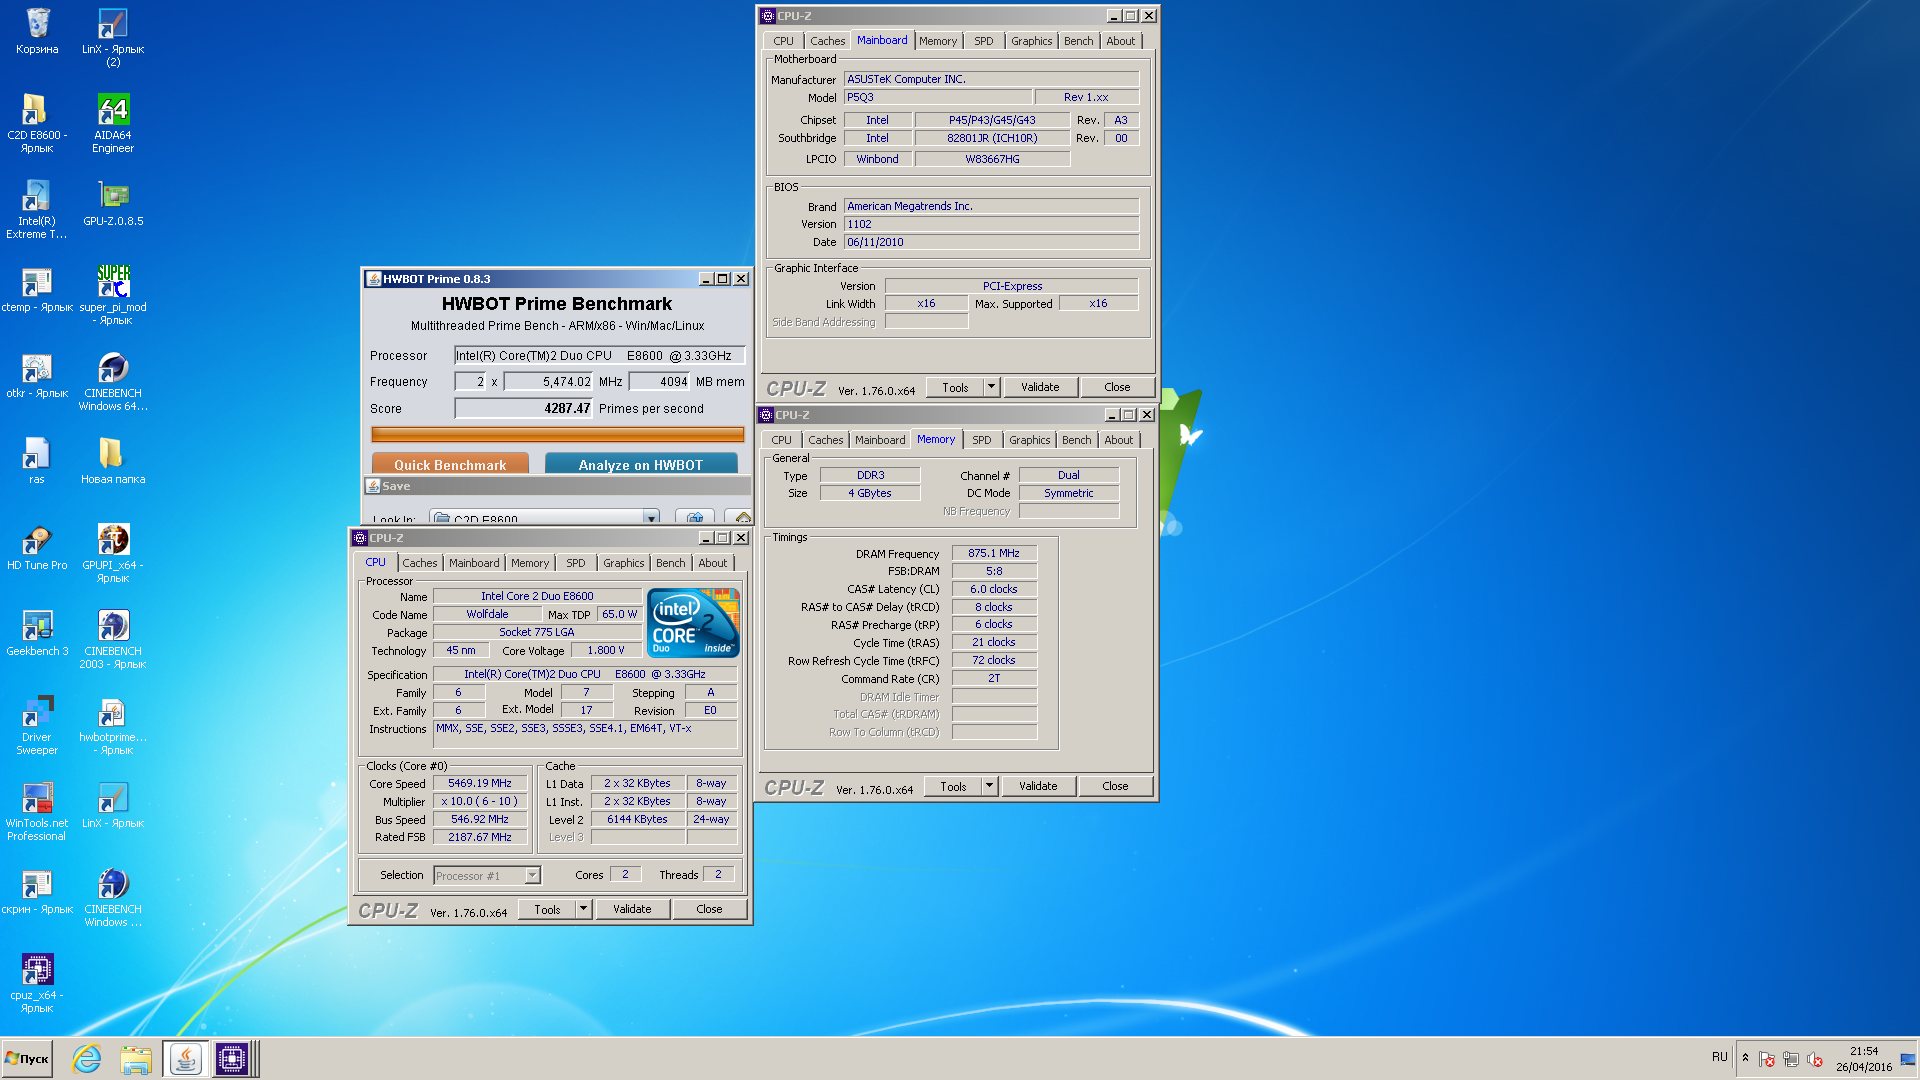The image size is (1920, 1080).
Task: Open About tab in bottom-left CPU-Z window
Action: click(713, 563)
